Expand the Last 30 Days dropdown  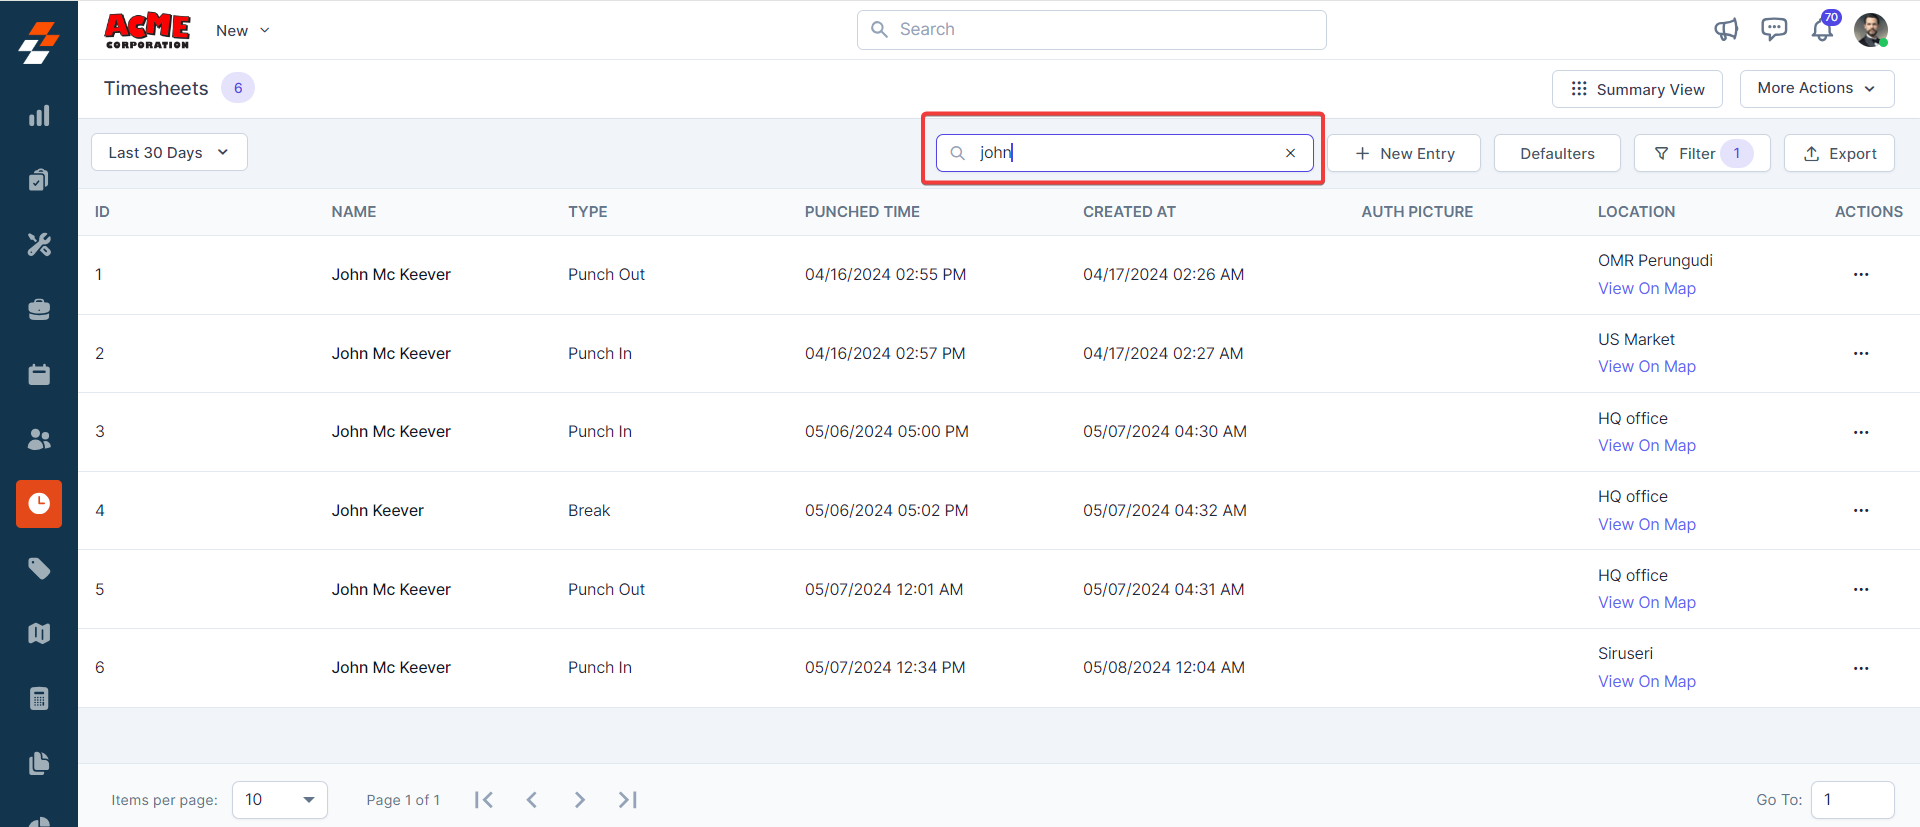[x=169, y=152]
